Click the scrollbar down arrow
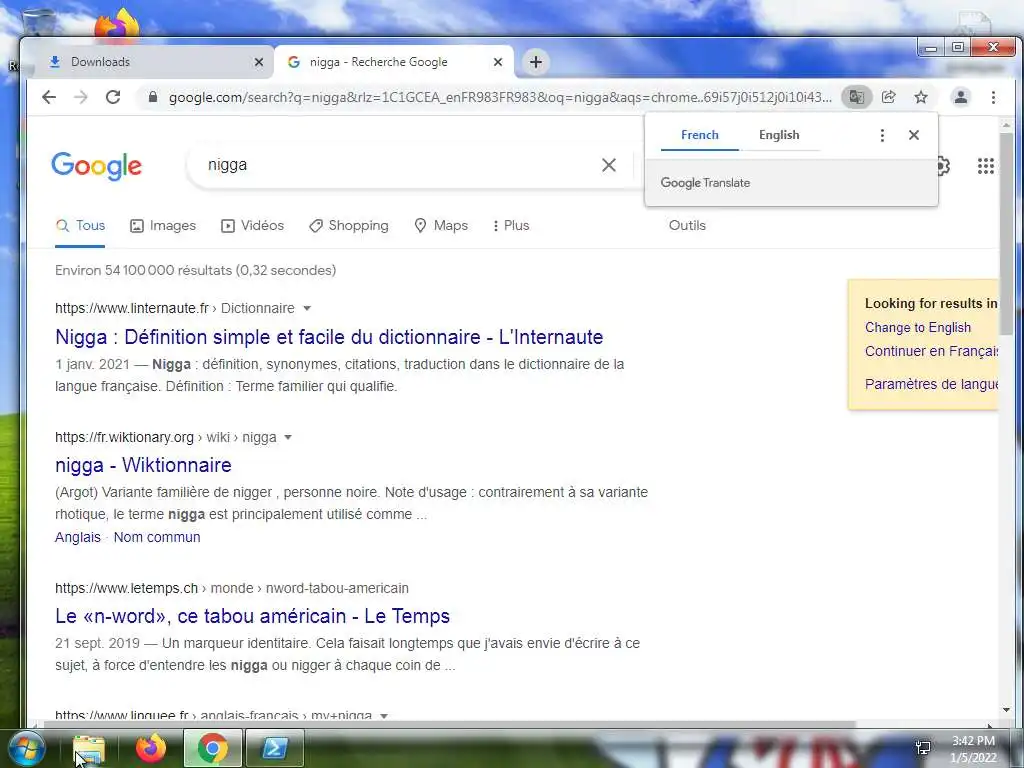 tap(1006, 711)
